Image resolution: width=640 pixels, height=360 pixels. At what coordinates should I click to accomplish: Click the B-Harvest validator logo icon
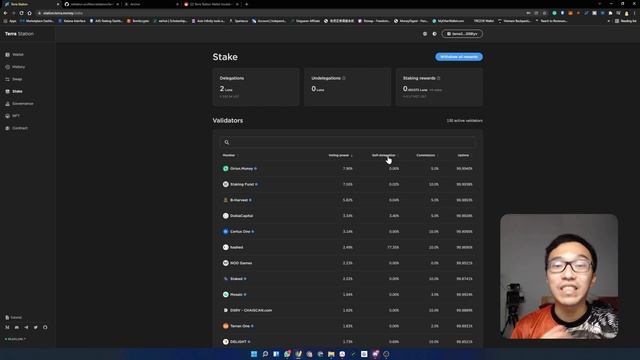tap(226, 200)
